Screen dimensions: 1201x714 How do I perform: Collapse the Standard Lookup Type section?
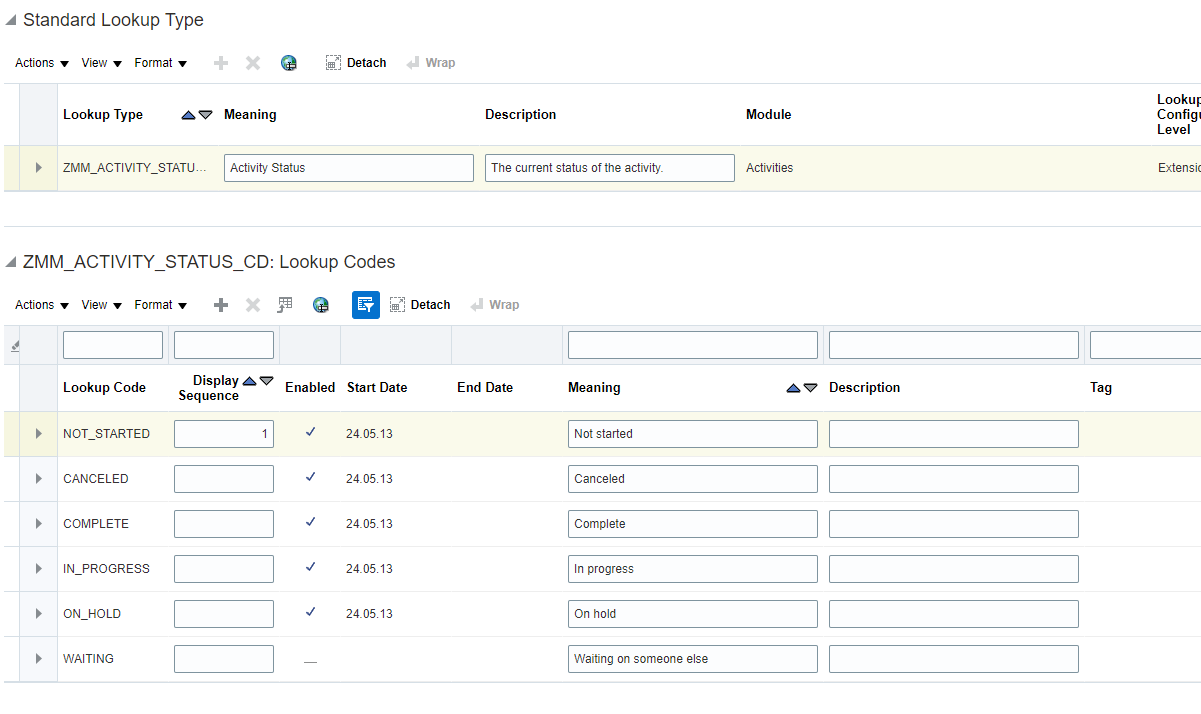point(10,18)
